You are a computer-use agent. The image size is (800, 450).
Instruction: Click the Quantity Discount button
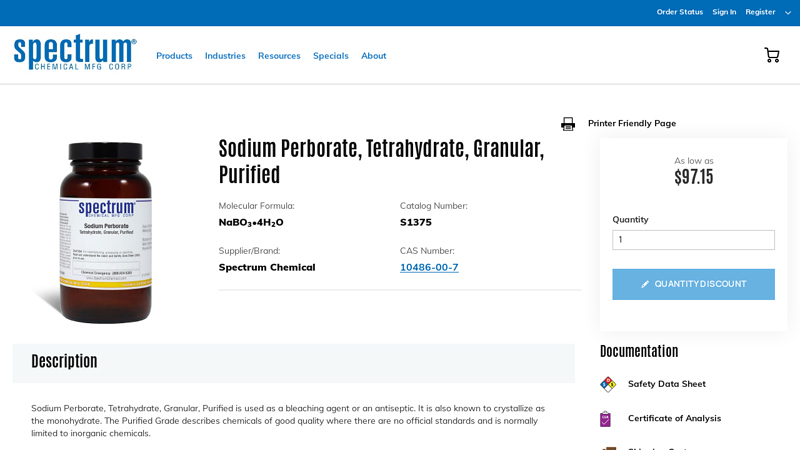coord(693,284)
